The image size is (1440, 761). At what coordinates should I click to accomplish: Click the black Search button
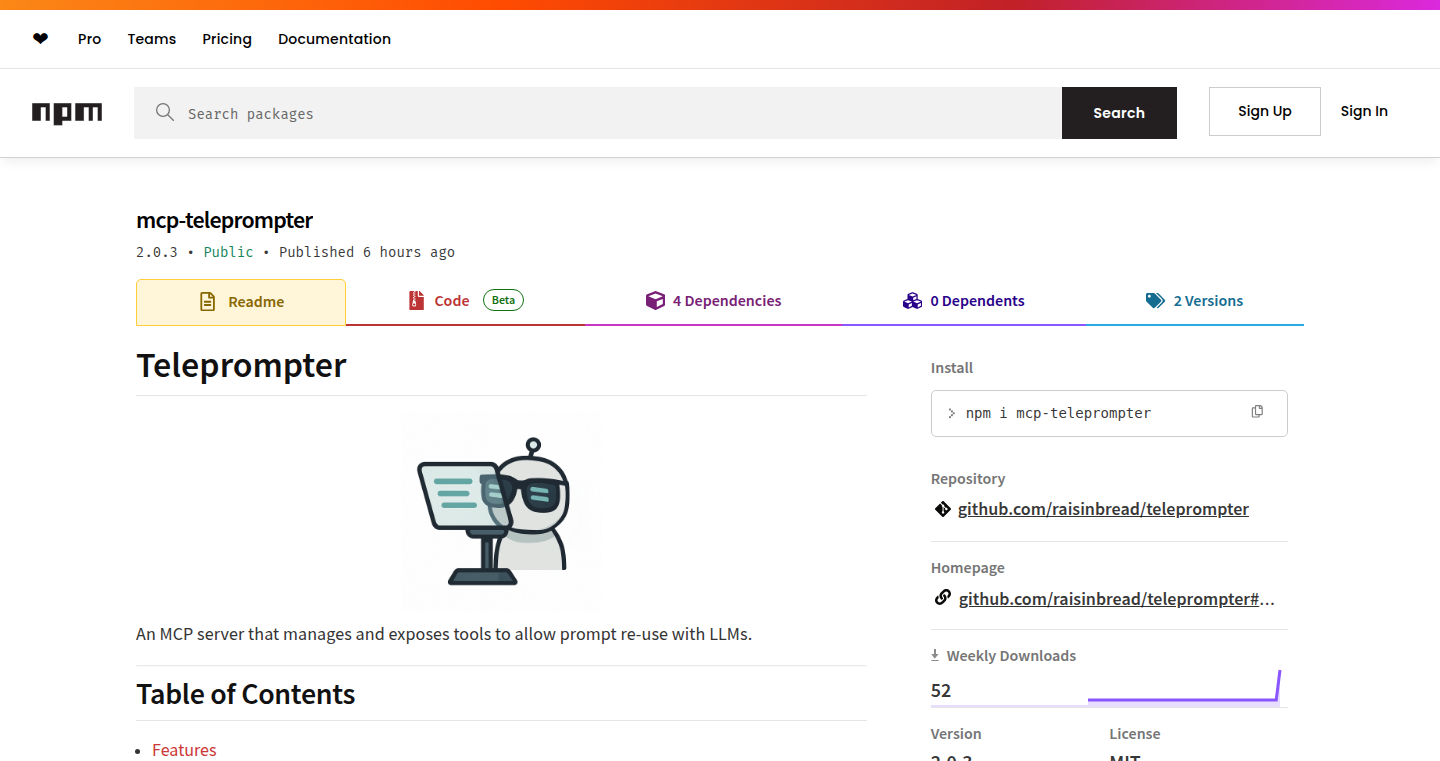[x=1119, y=113]
